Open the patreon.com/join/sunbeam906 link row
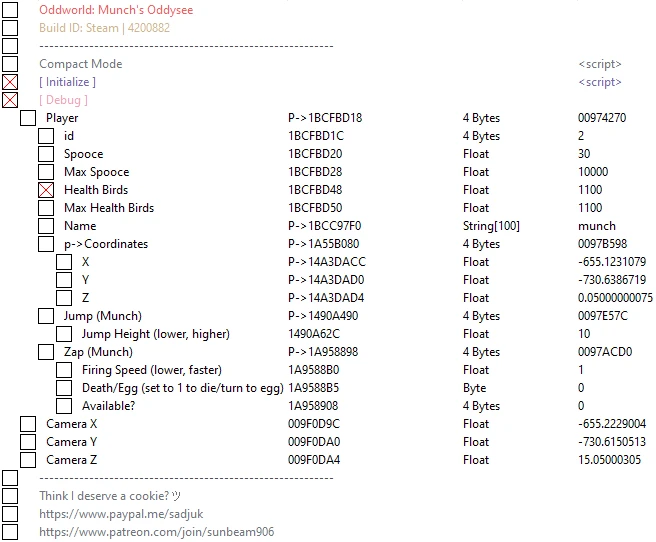Screen dimensions: 656x542 pyautogui.click(x=157, y=532)
